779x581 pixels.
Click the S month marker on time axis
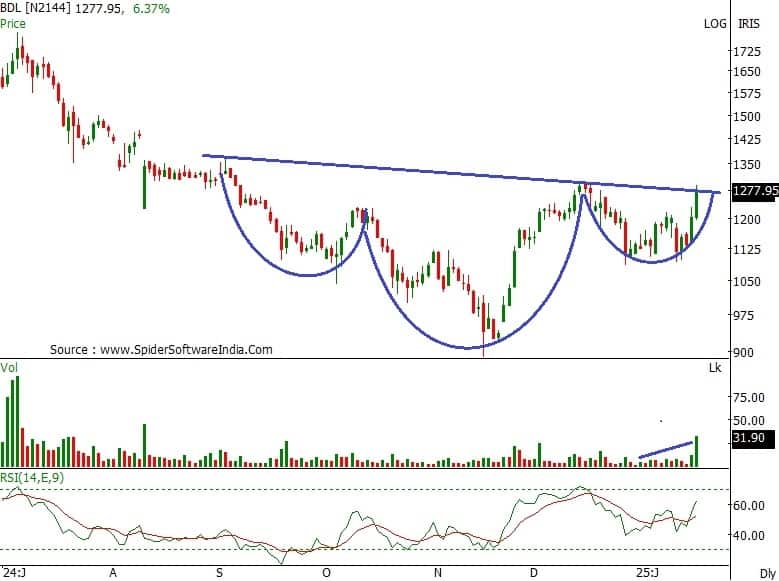point(219,572)
